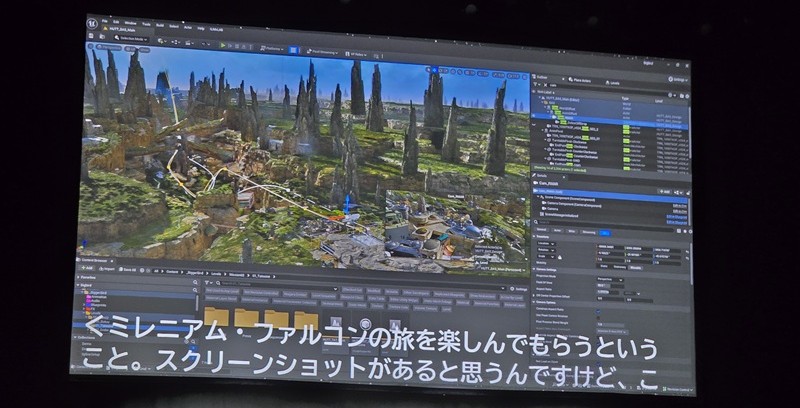
Task: Click the viewport Show flags button
Action: click(145, 49)
